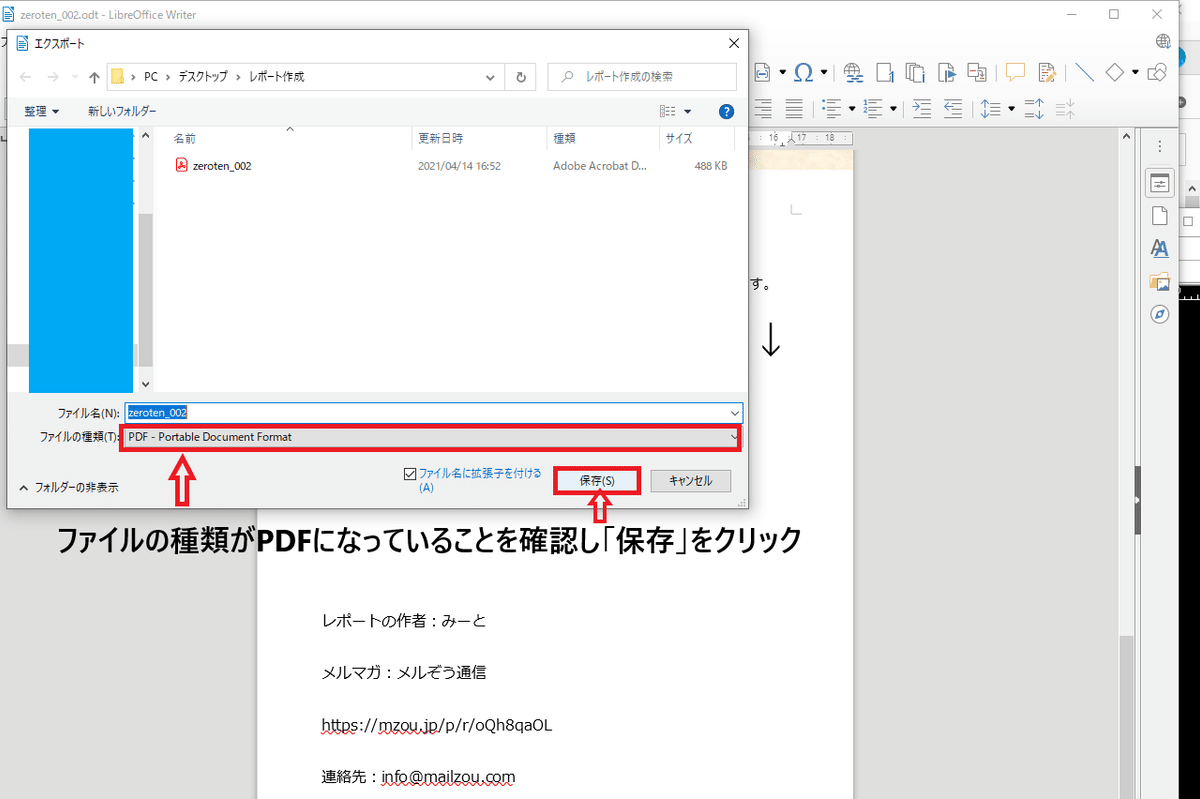Navigate to デスクトップ in breadcrumb
Viewport: 1200px width, 799px height.
pos(202,76)
